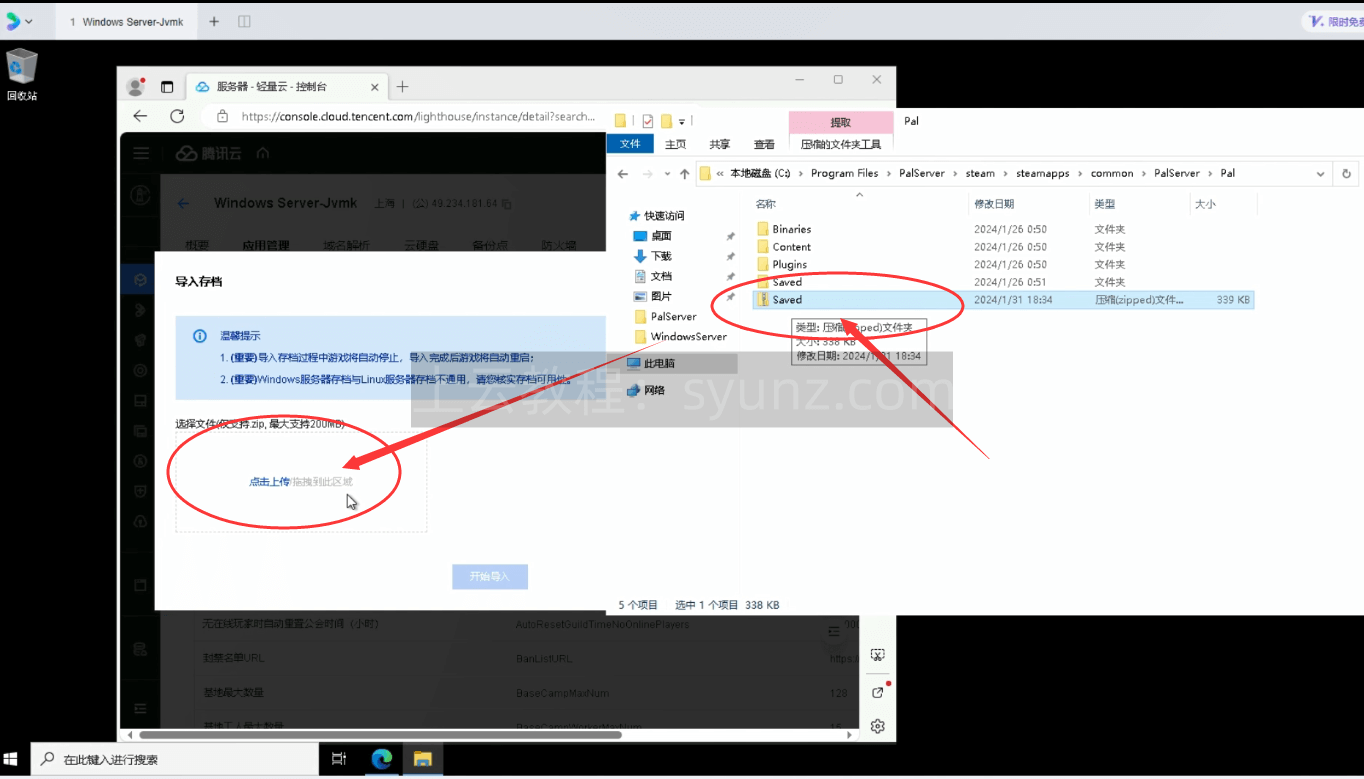Open a new browser tab

coord(402,87)
